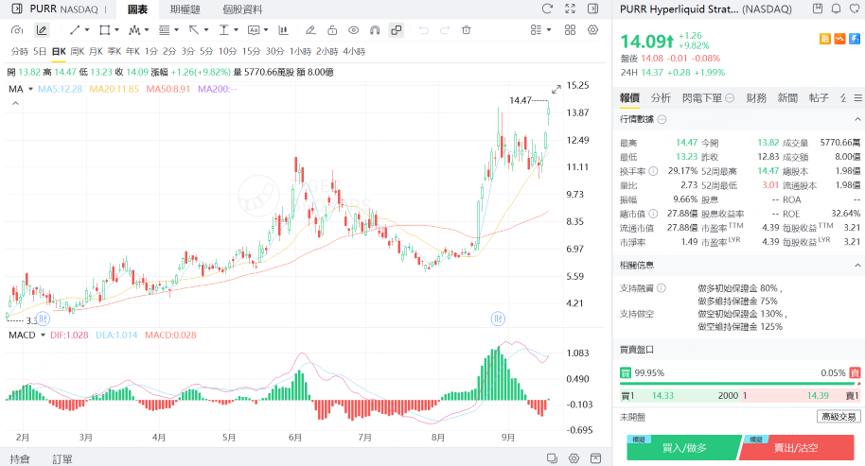Toggle the linked drawings sync button

396,30
